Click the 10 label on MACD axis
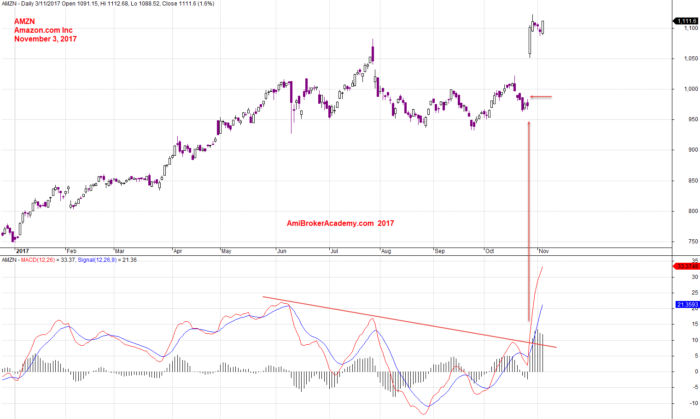Viewport: 700px width, 419px height. click(x=695, y=340)
